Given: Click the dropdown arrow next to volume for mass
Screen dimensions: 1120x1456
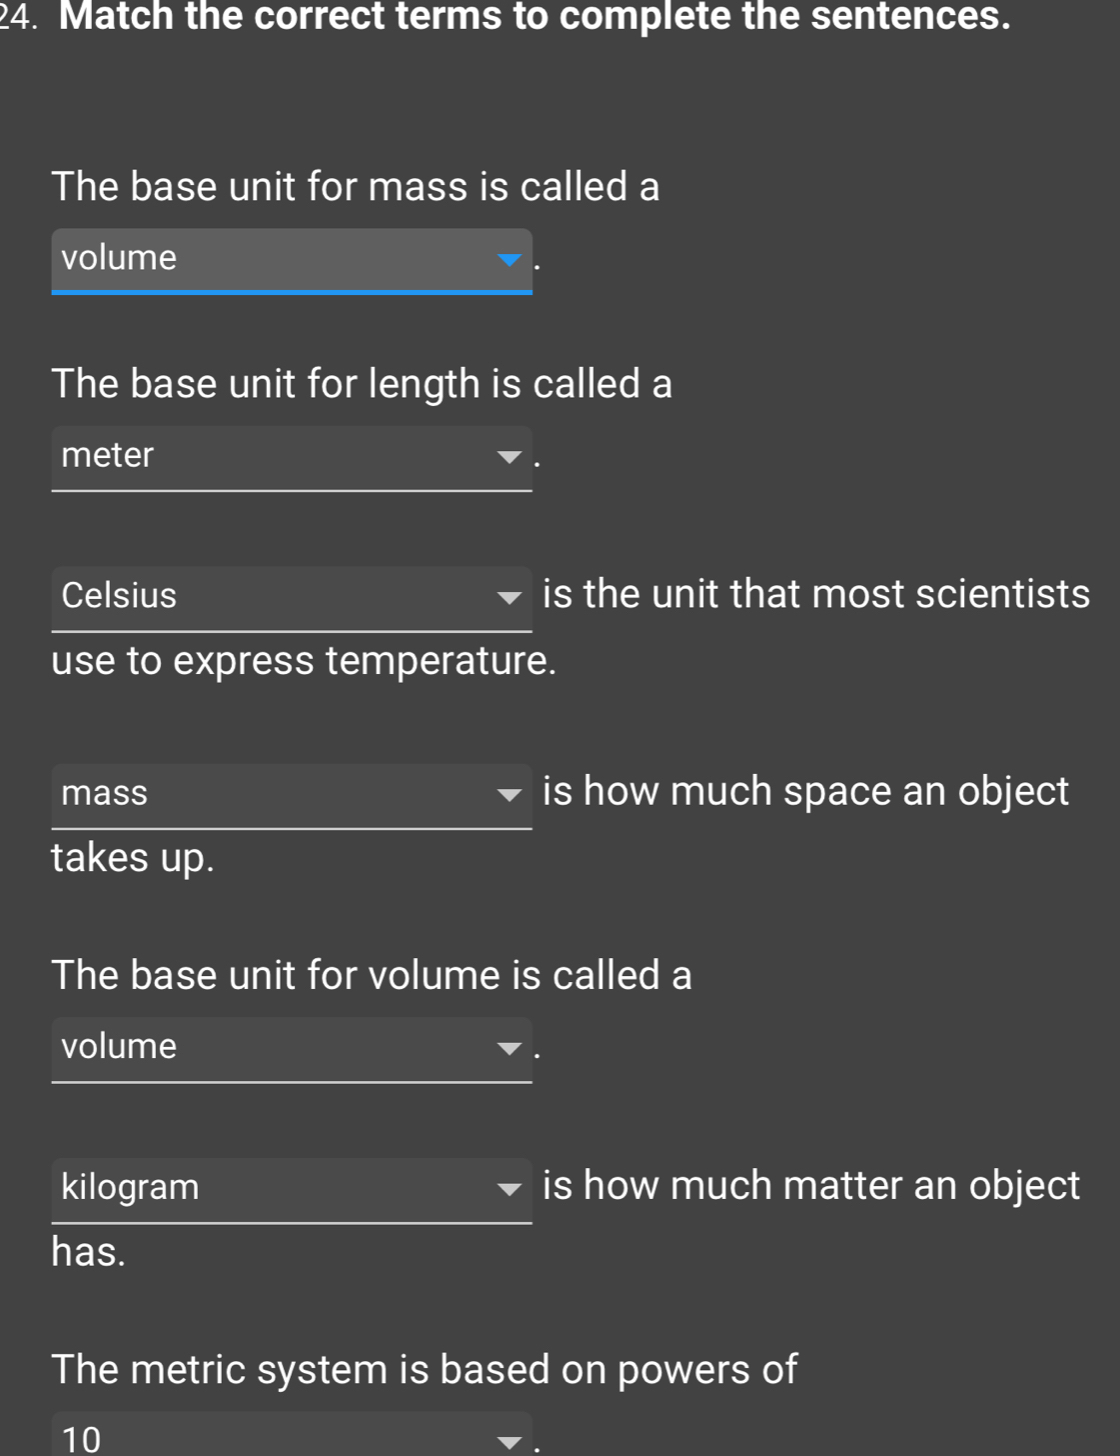Looking at the screenshot, I should (509, 260).
